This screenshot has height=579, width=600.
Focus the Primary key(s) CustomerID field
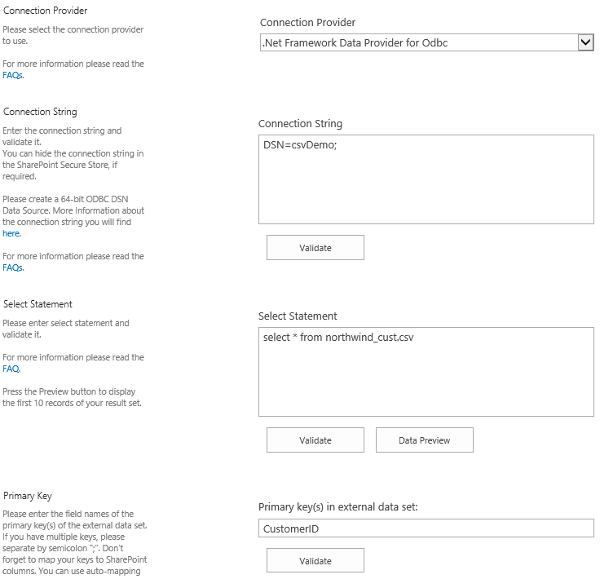[x=425, y=528]
